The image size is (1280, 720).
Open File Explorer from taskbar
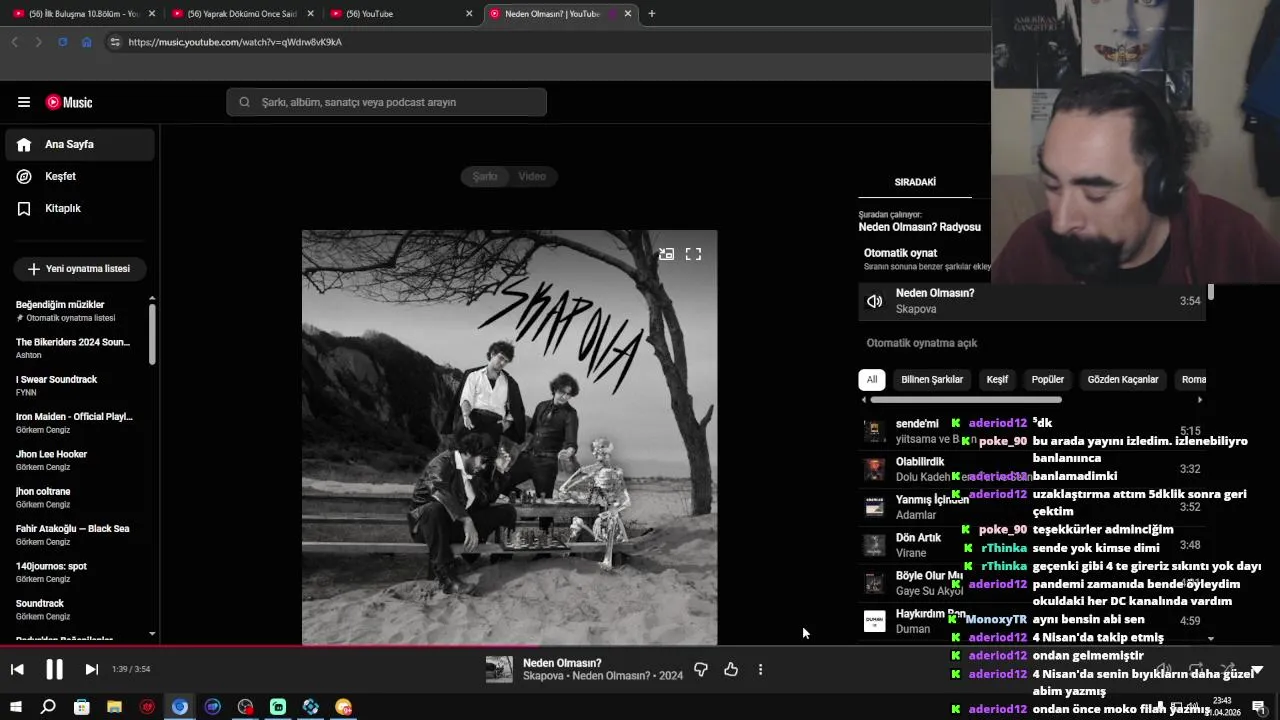(x=114, y=707)
